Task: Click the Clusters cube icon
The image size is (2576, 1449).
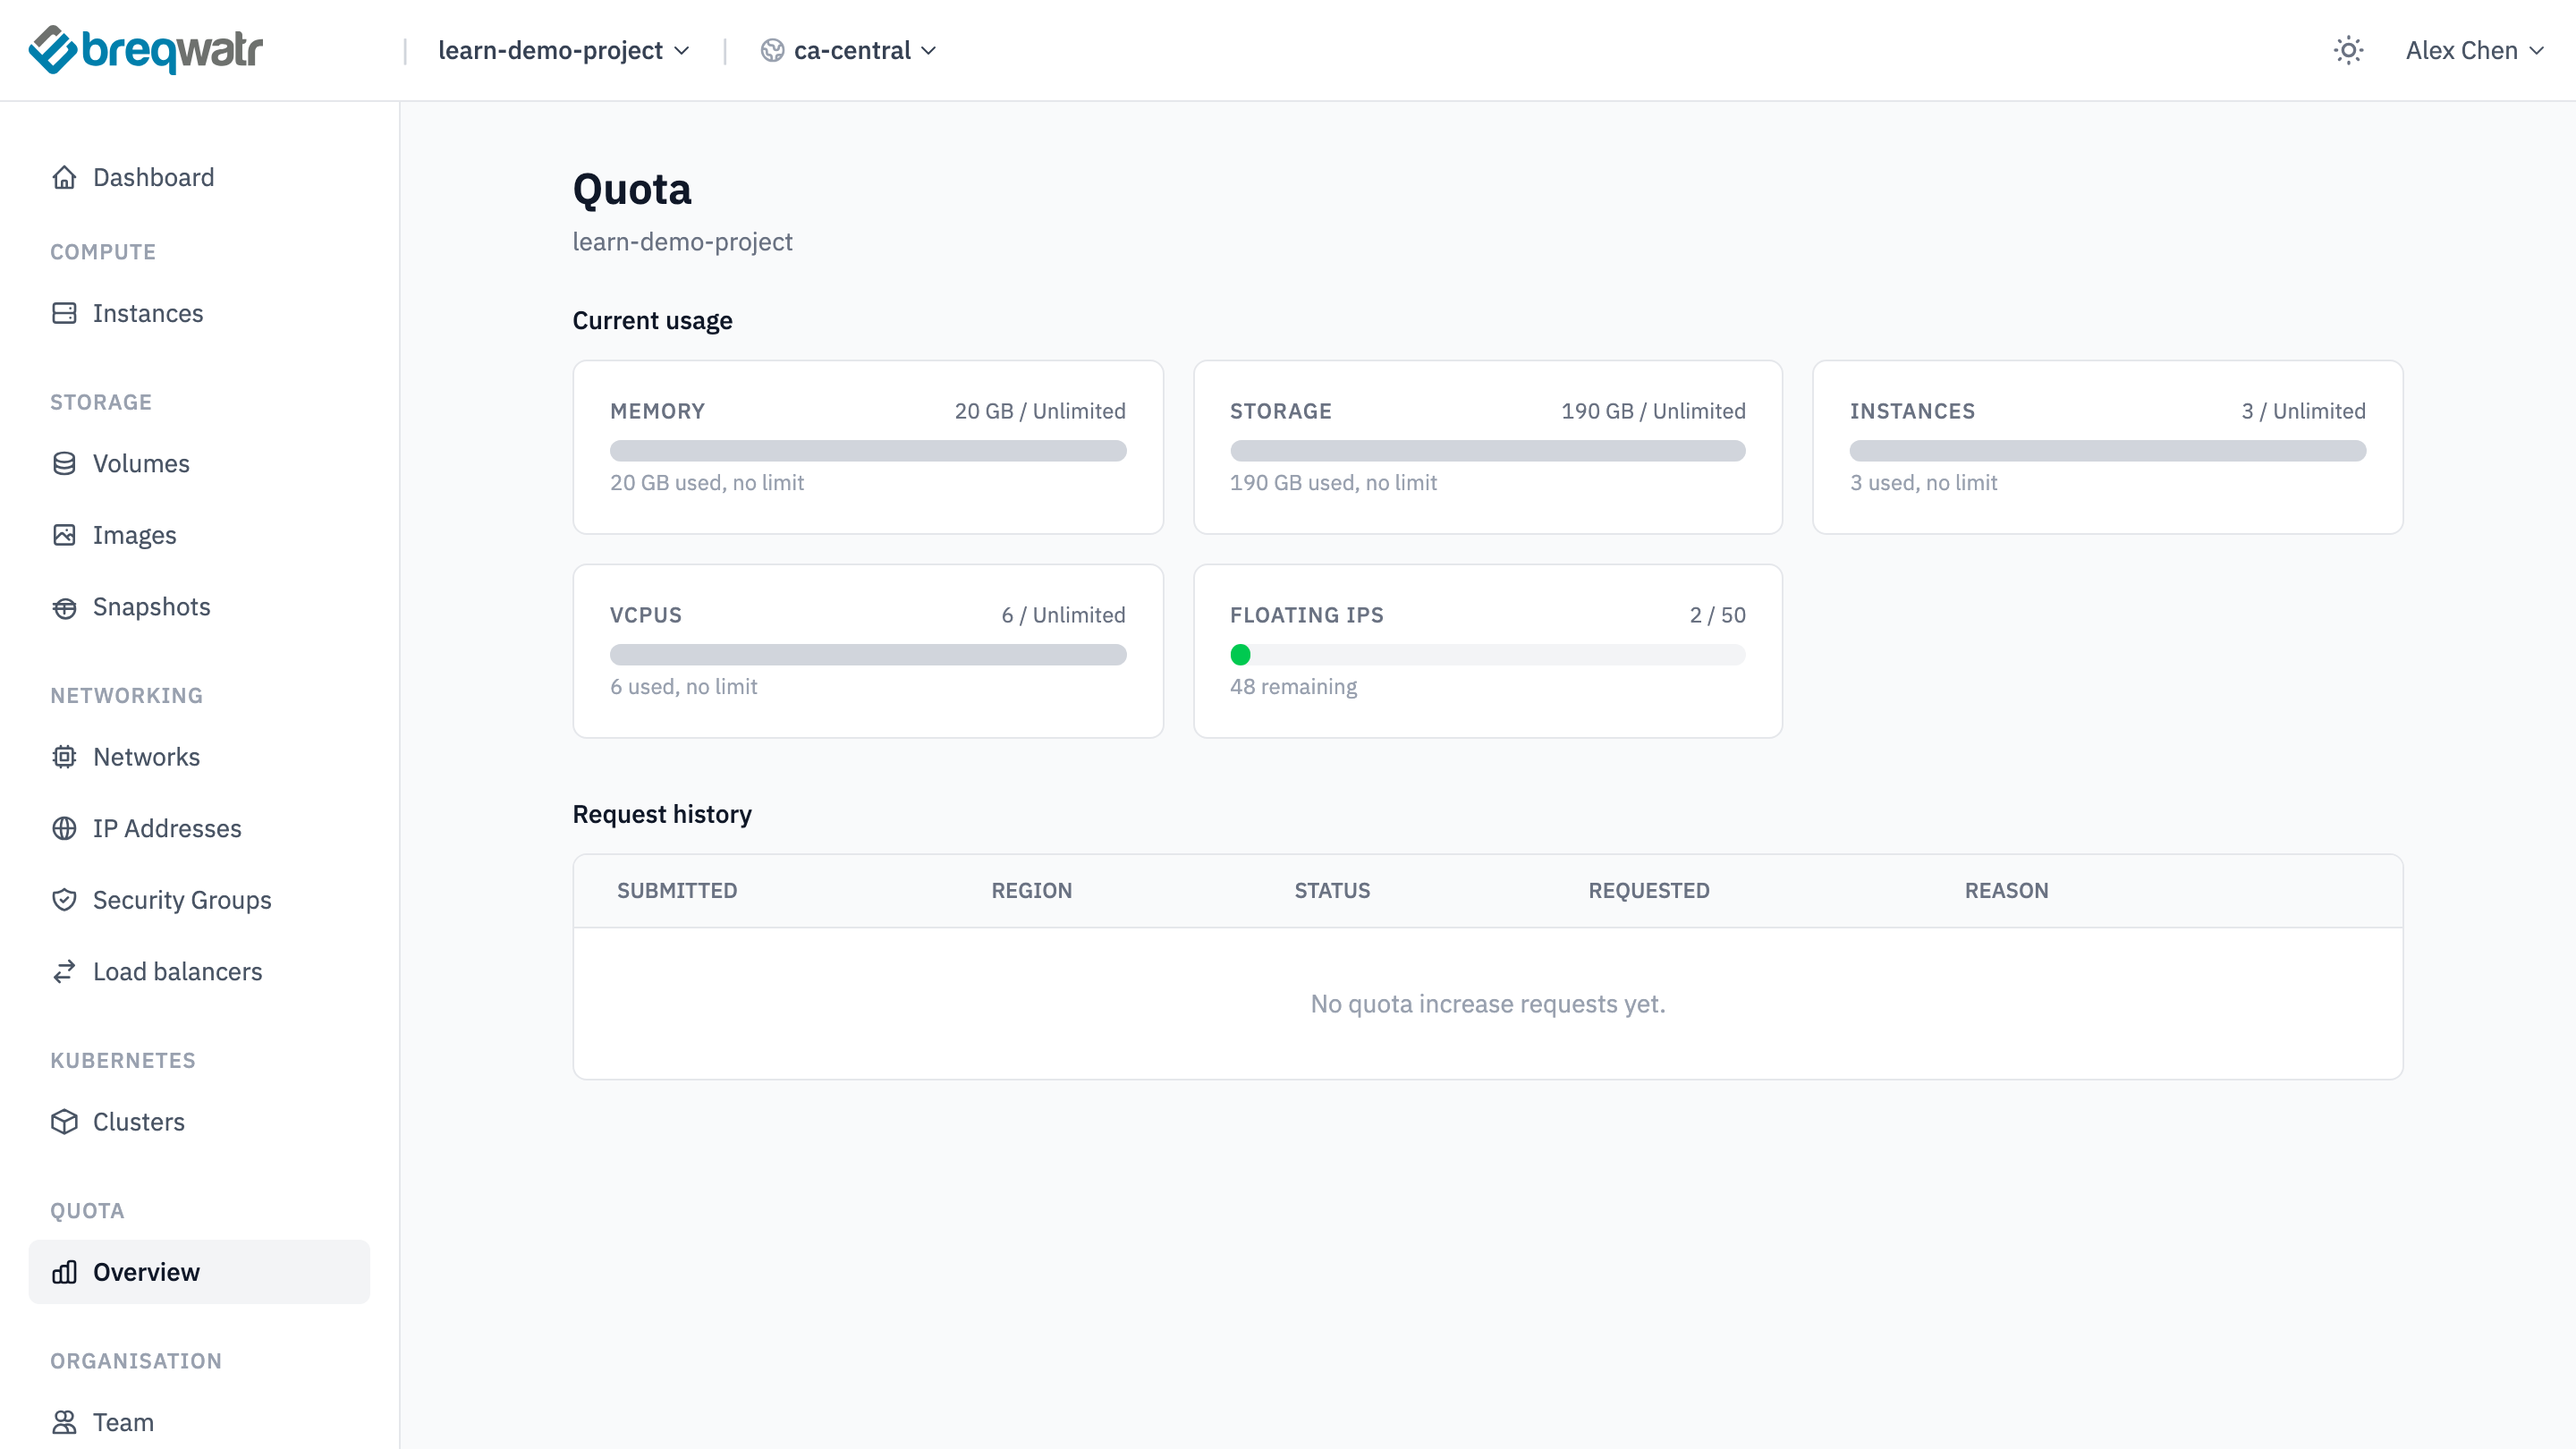Action: 64,1122
